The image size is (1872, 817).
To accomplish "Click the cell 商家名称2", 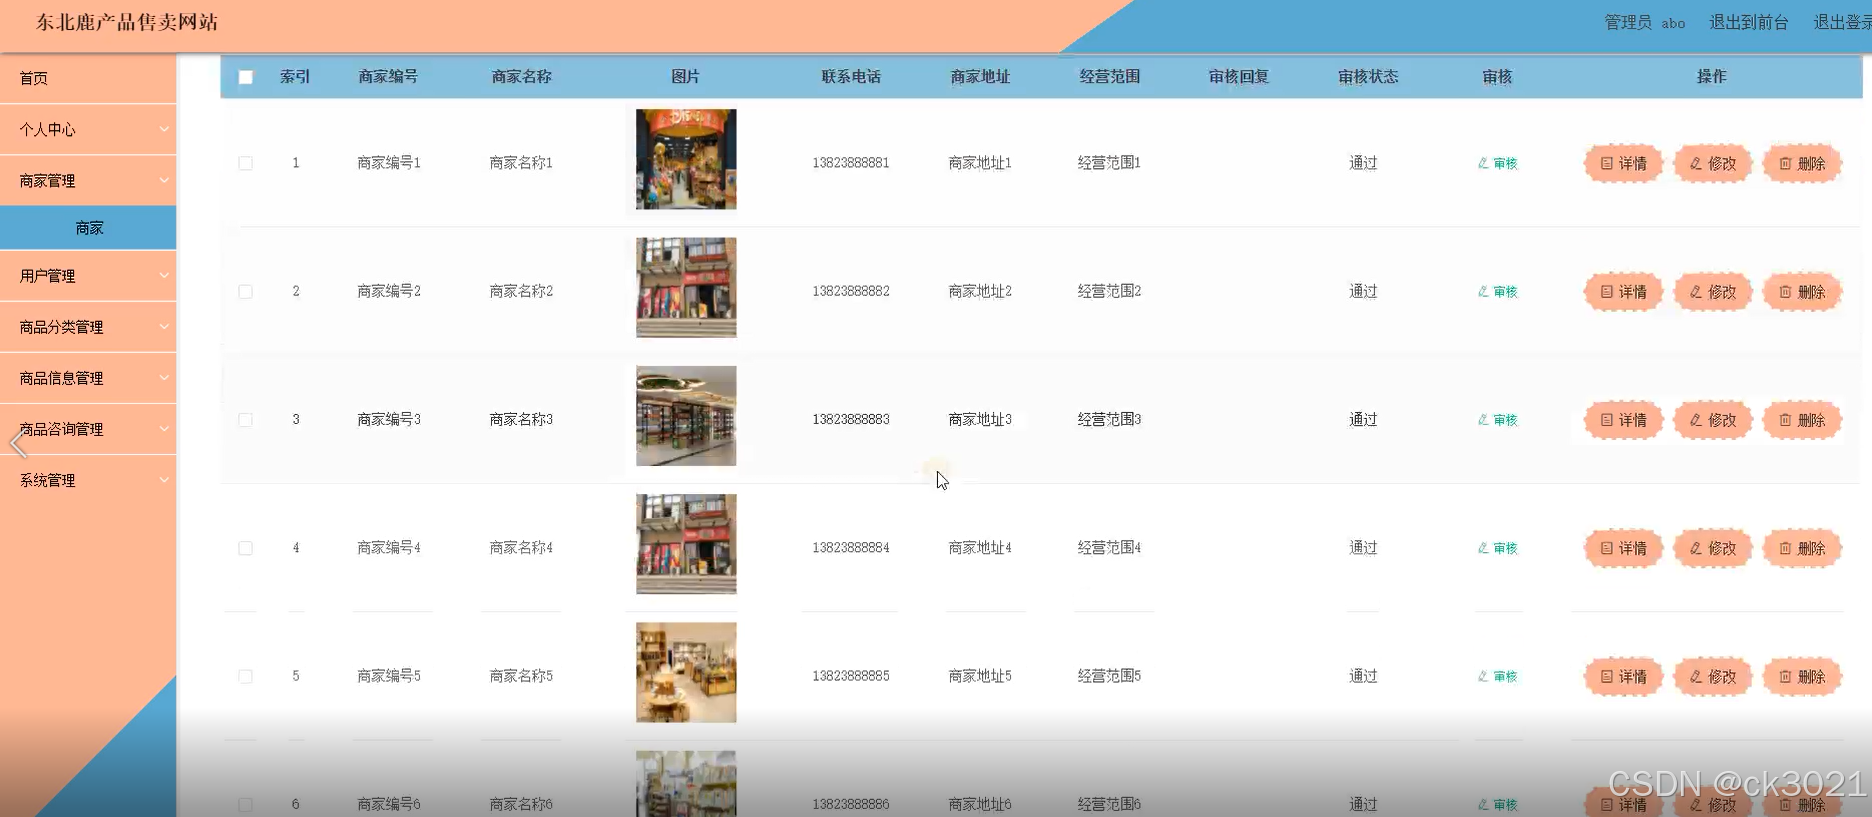I will coord(521,291).
